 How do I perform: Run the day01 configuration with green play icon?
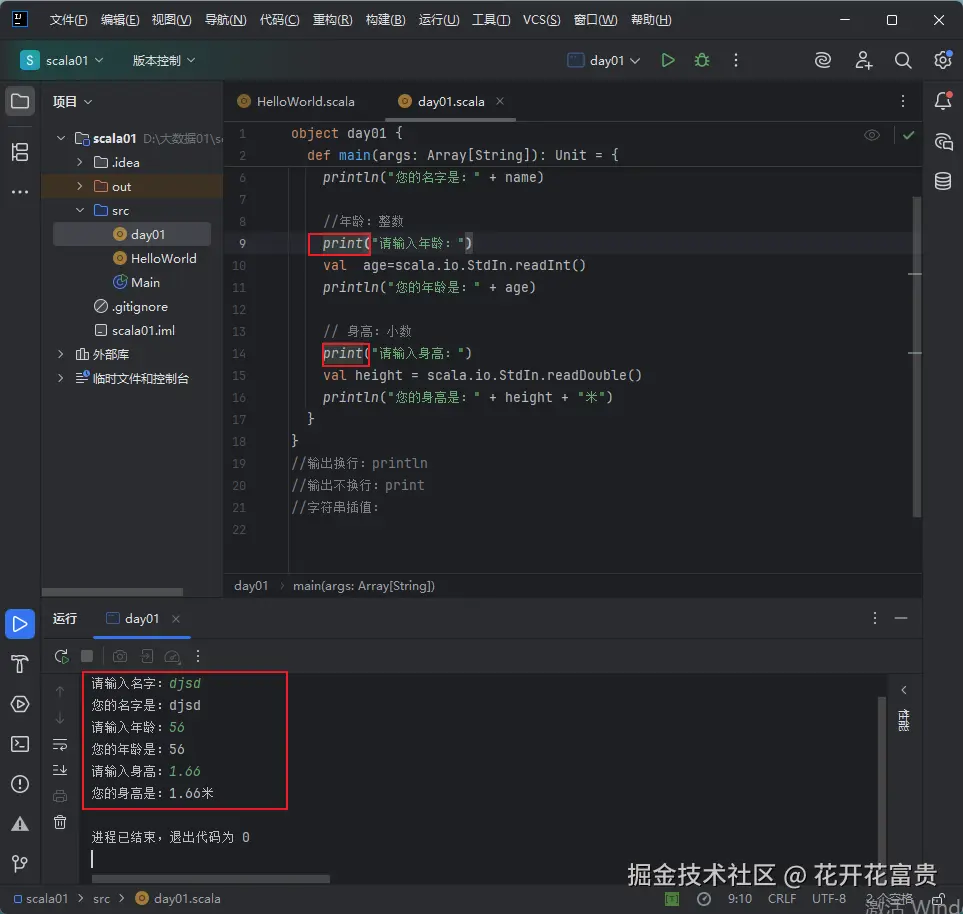668,60
